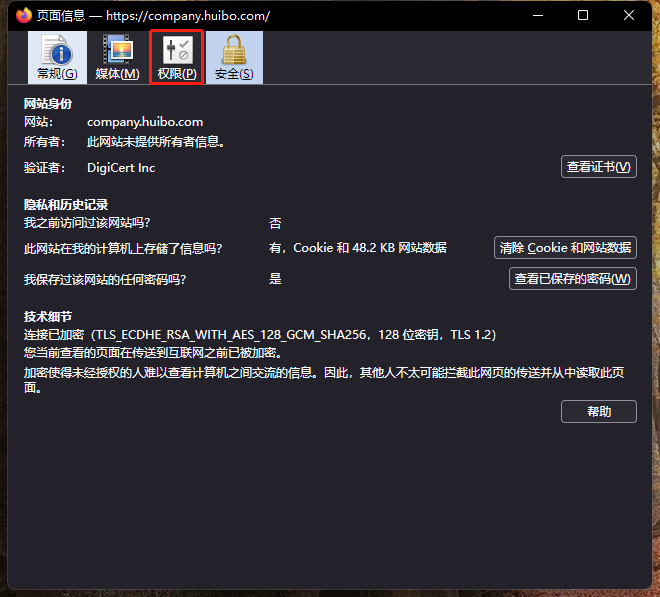This screenshot has height=597, width=660.
Task: Click 查看证书 to view the certificate
Action: [598, 167]
